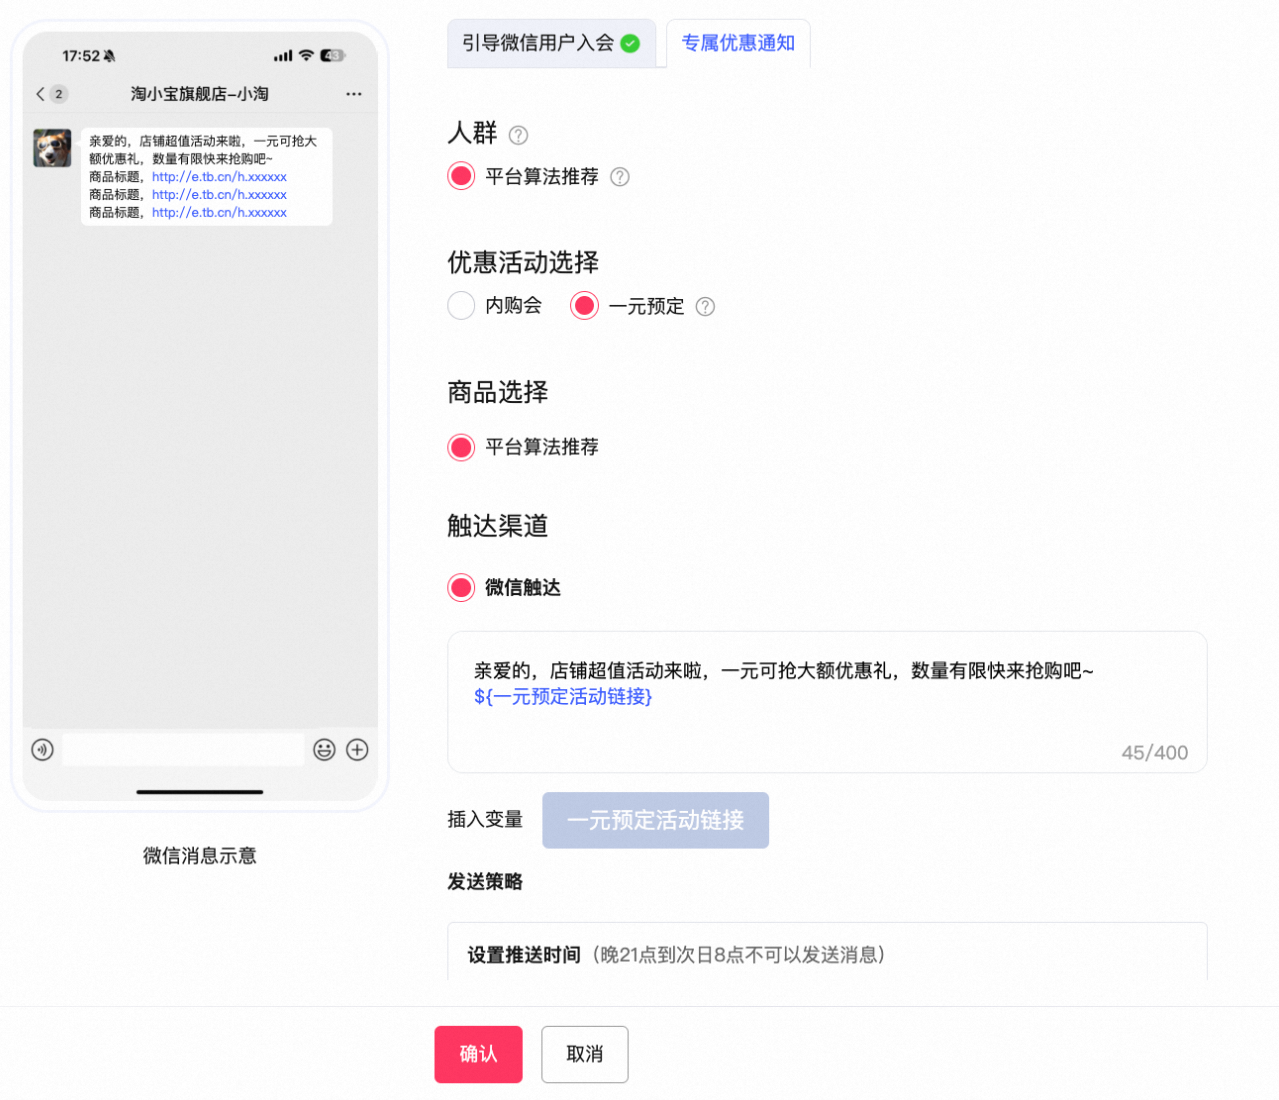The height and width of the screenshot is (1100, 1279).
Task: Click into the message content text area
Action: pos(827,702)
